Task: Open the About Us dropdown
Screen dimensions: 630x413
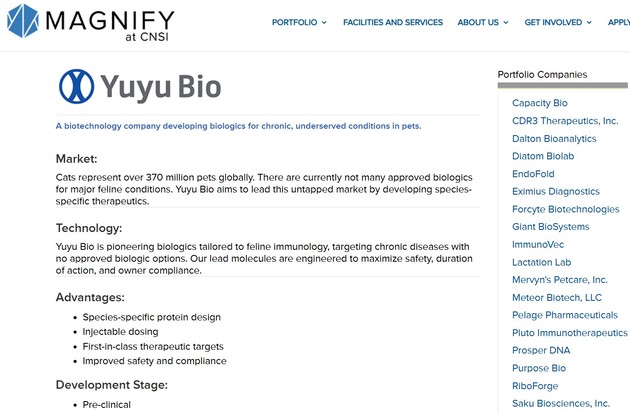Action: point(483,22)
